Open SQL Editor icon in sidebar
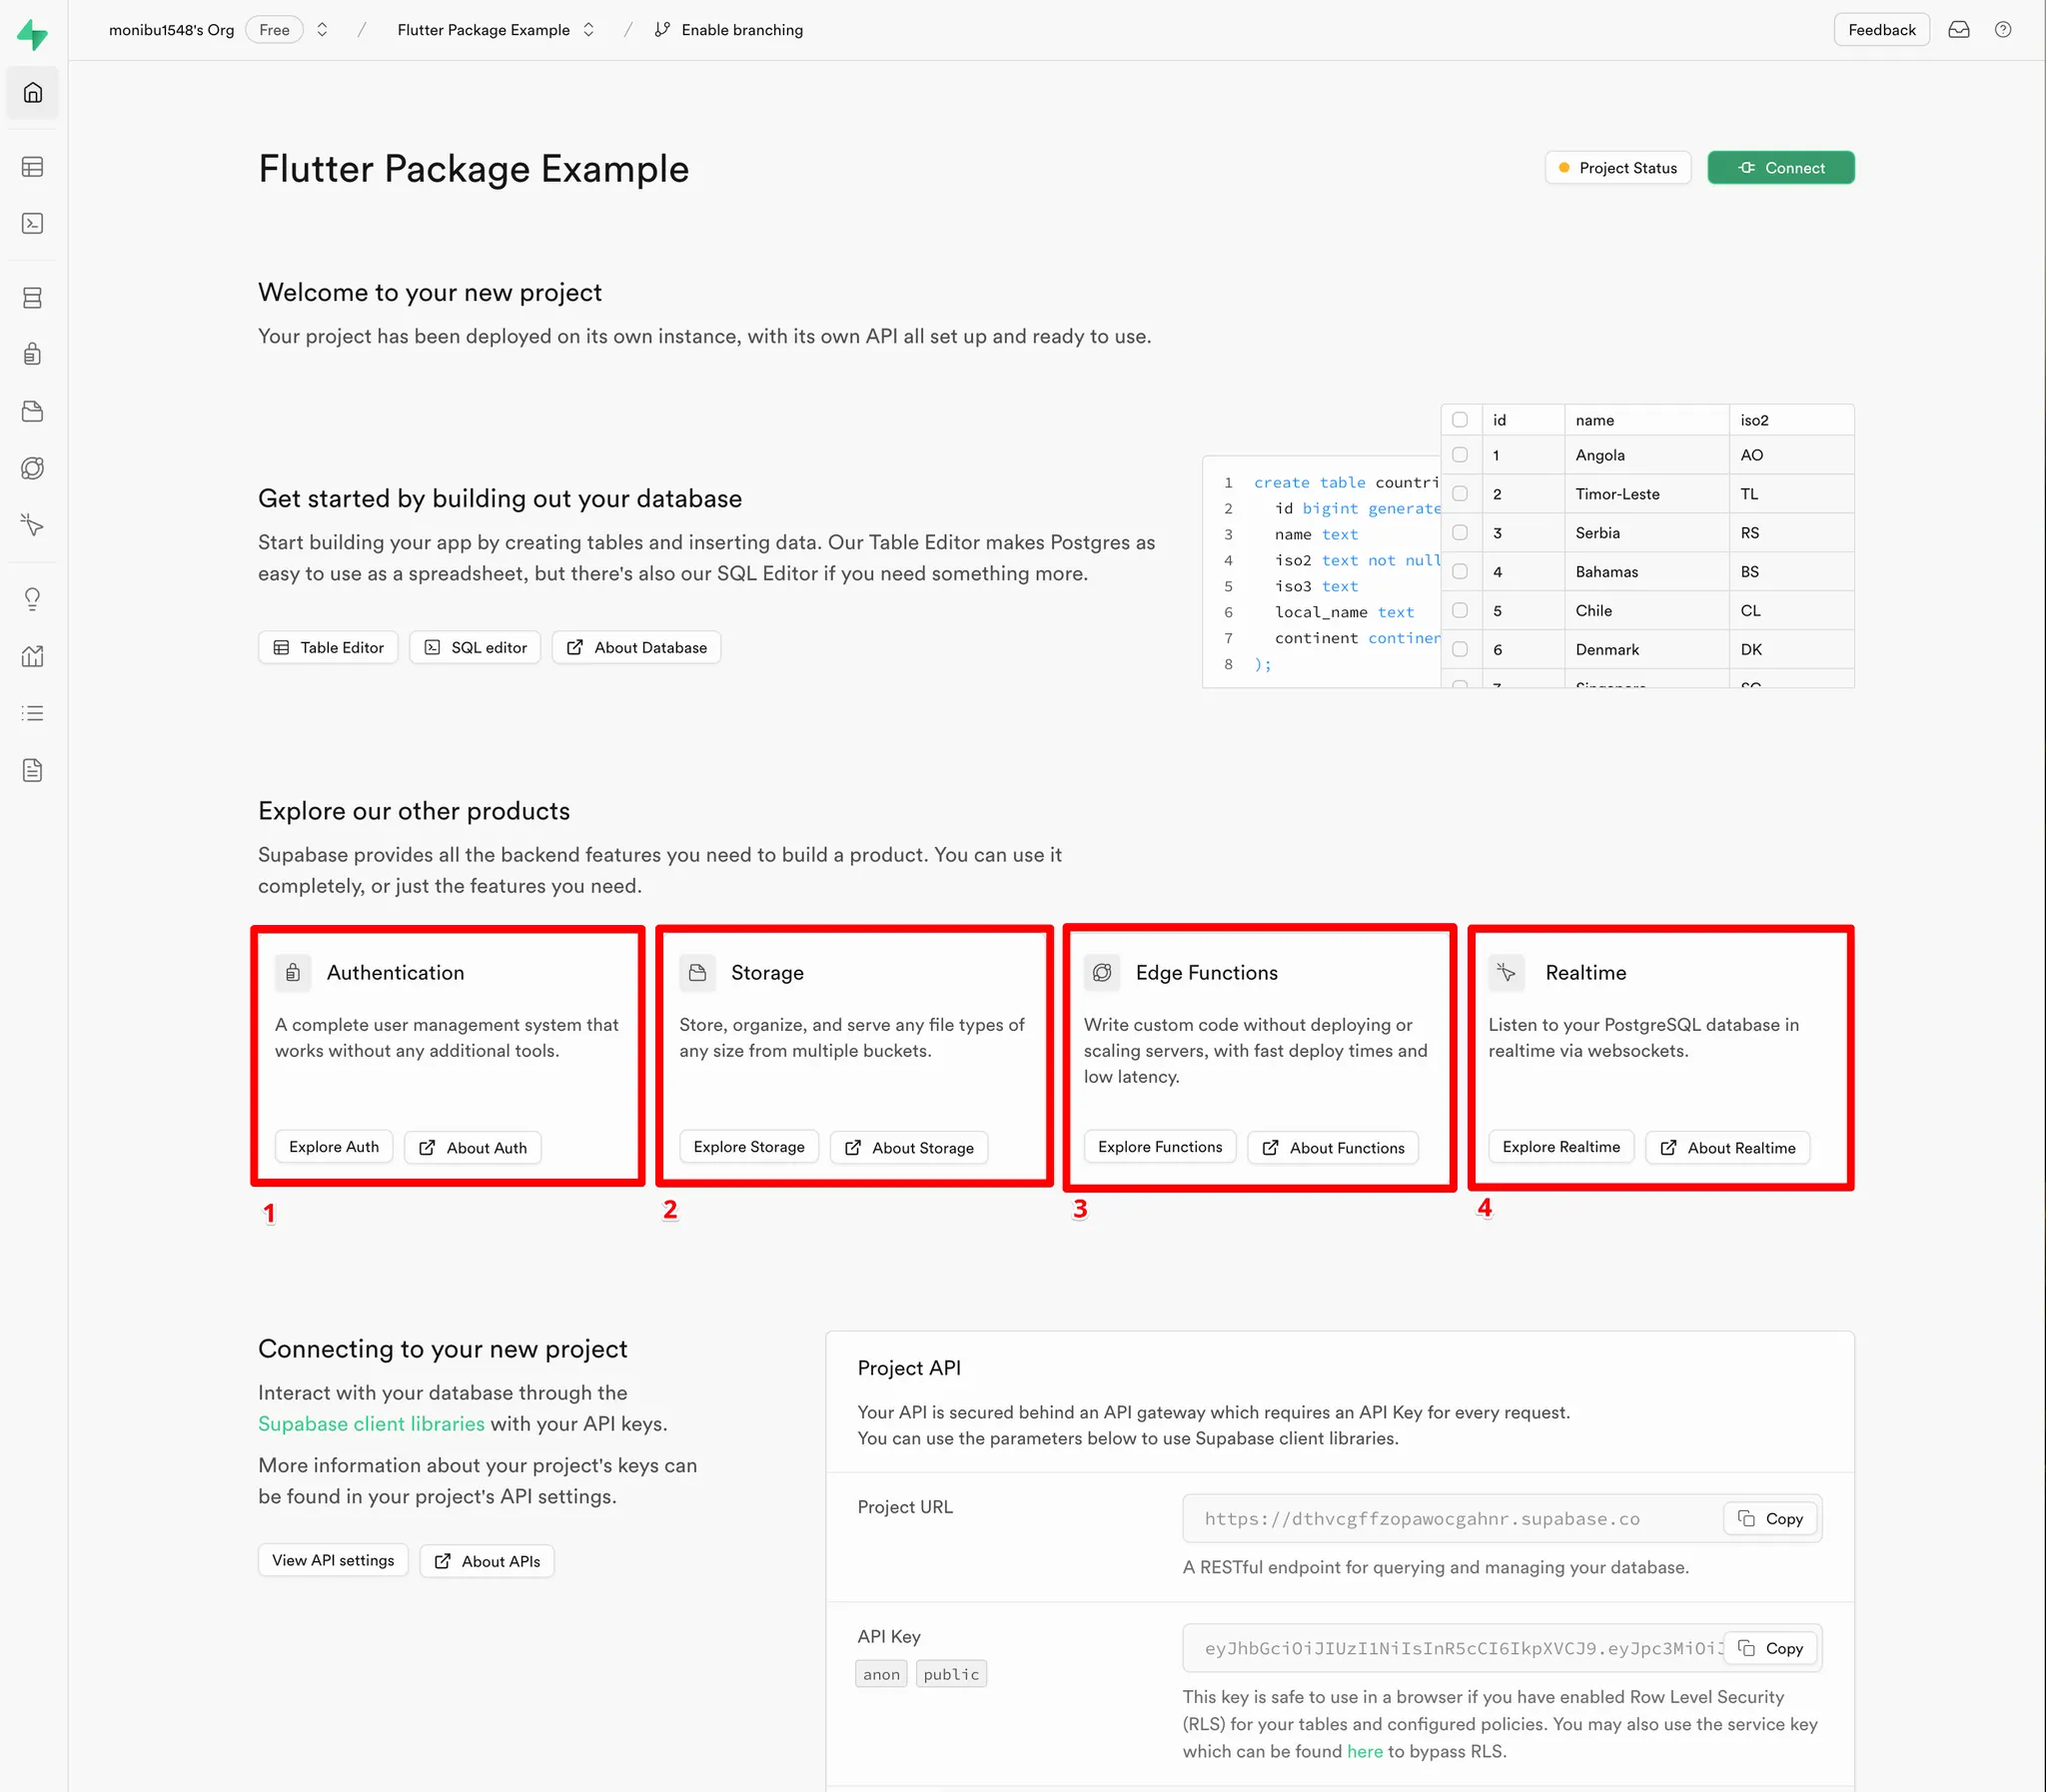Image resolution: width=2046 pixels, height=1792 pixels. coord(32,223)
